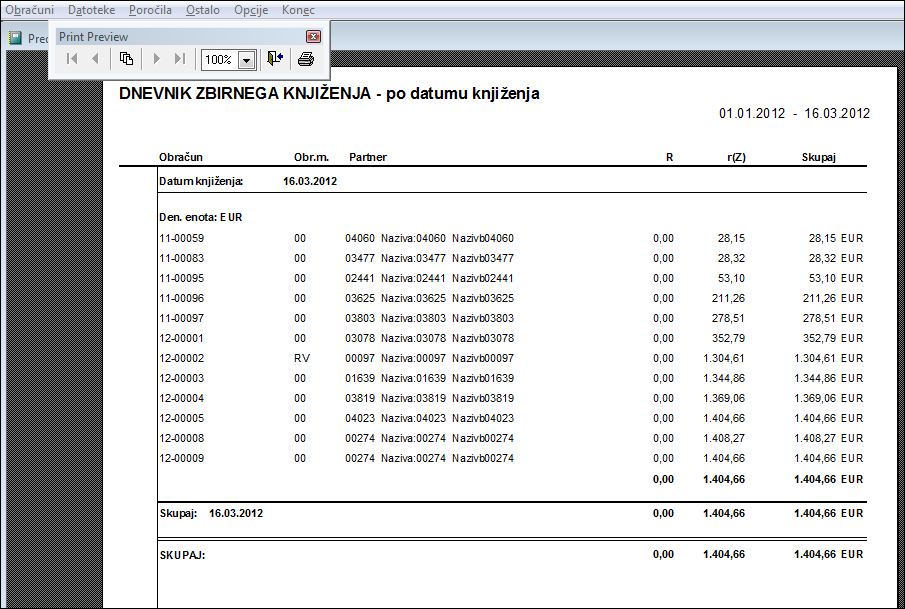Open the Go to Page icon

[x=126, y=59]
